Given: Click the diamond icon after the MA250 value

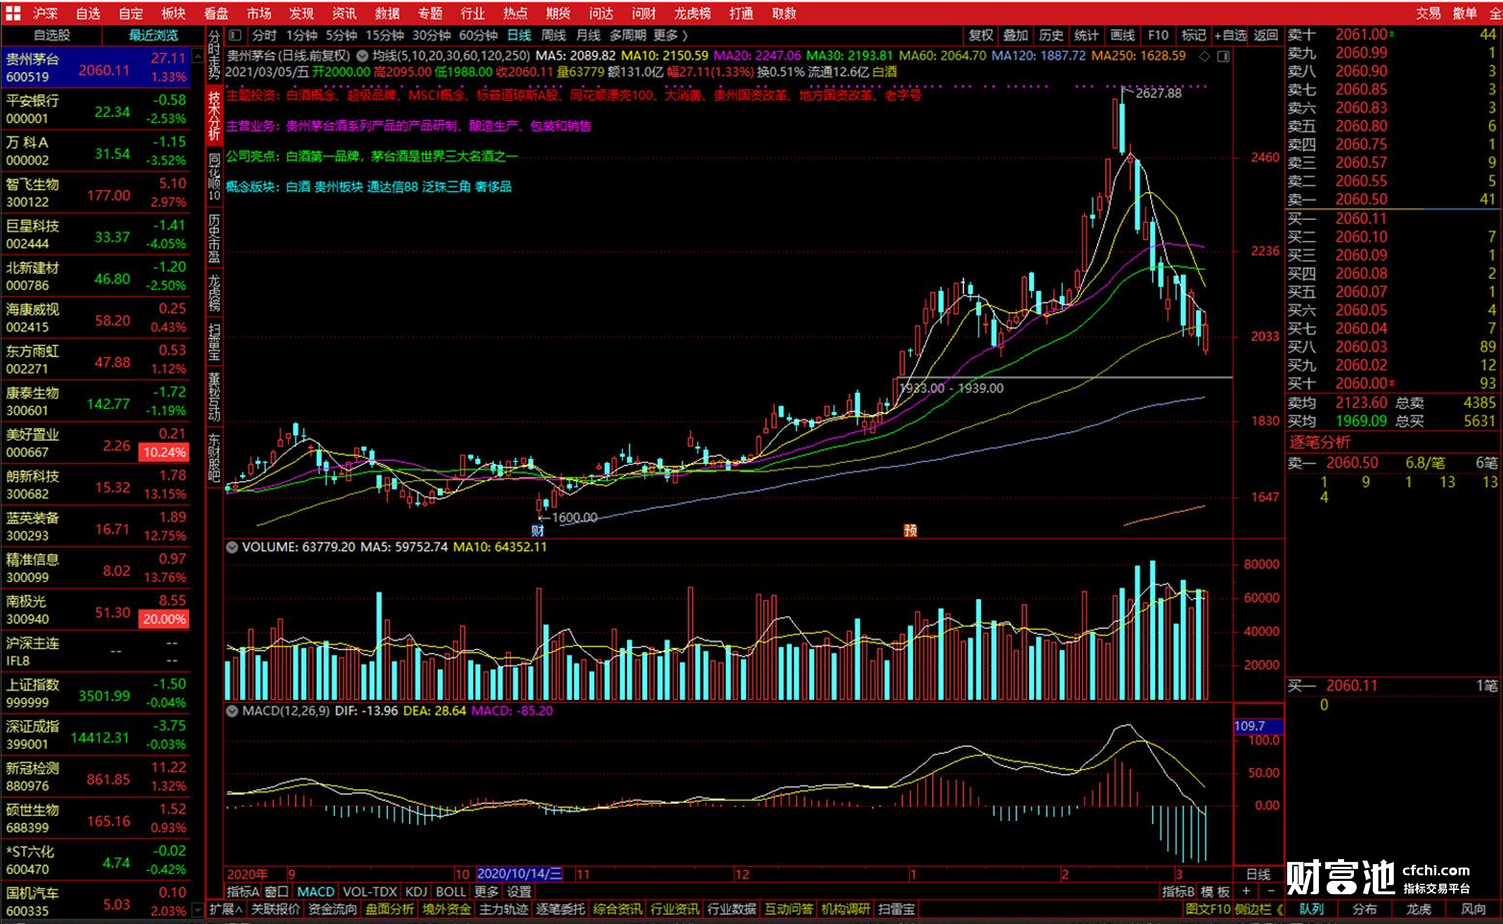Looking at the screenshot, I should tap(1204, 56).
